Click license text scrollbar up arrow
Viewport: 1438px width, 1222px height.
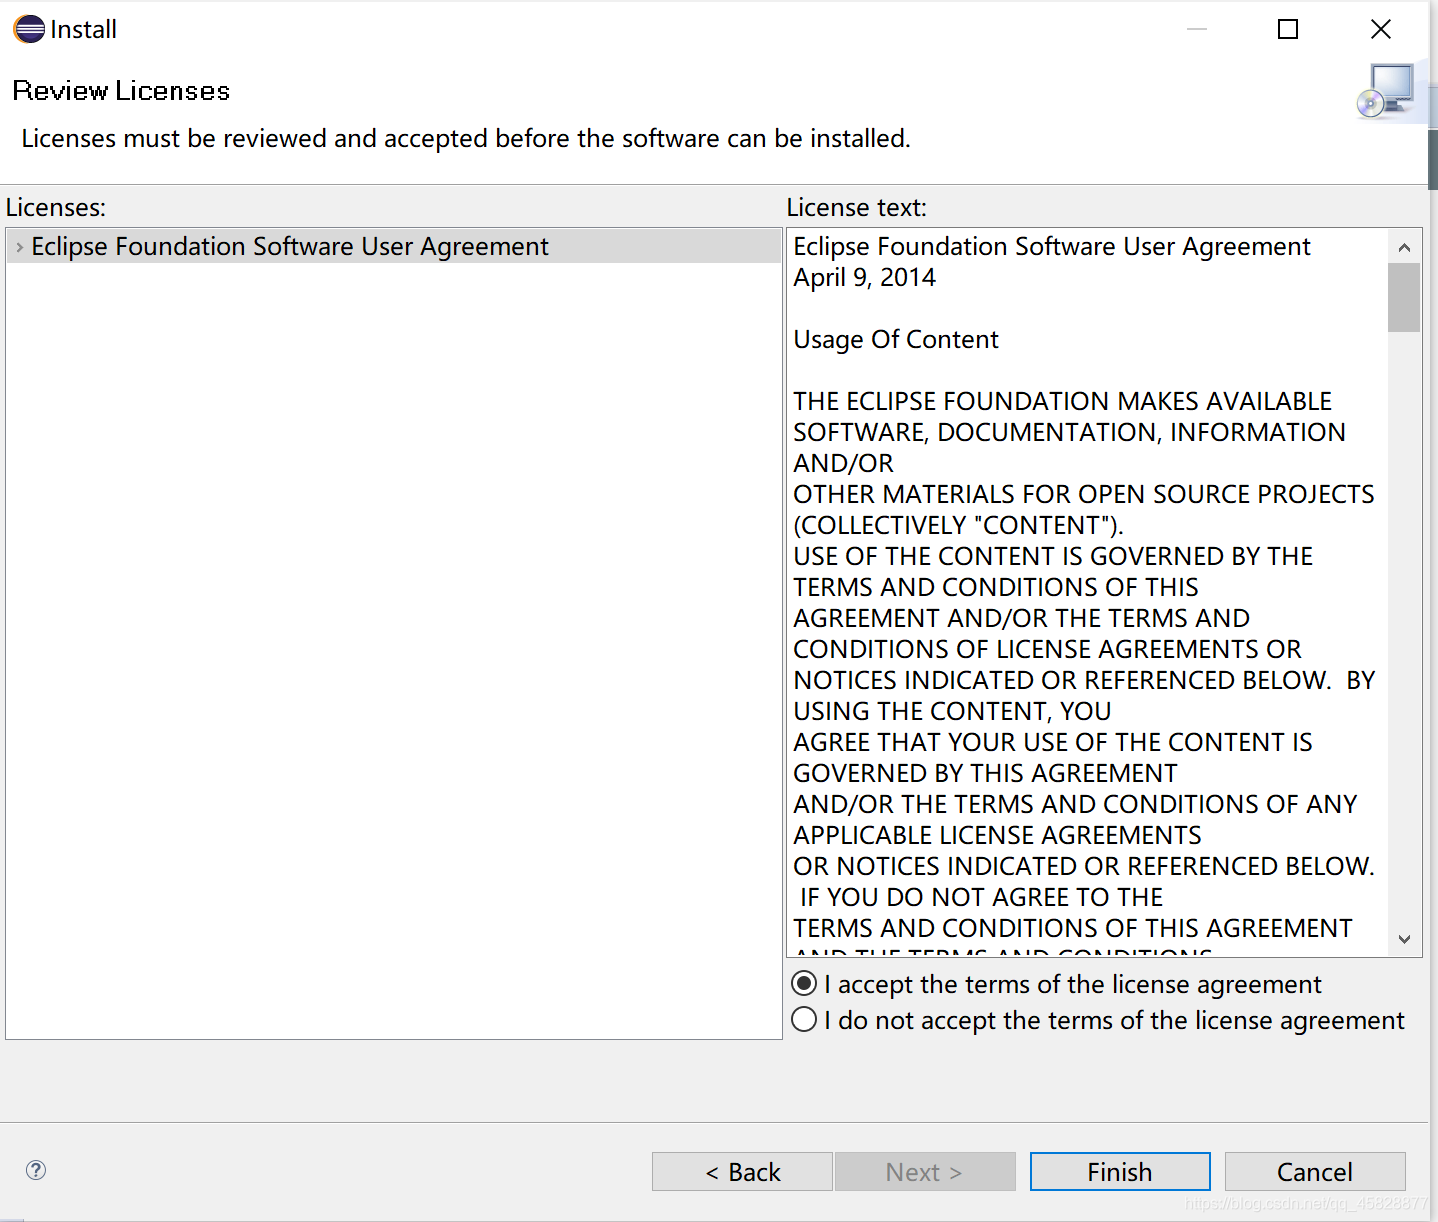1404,247
